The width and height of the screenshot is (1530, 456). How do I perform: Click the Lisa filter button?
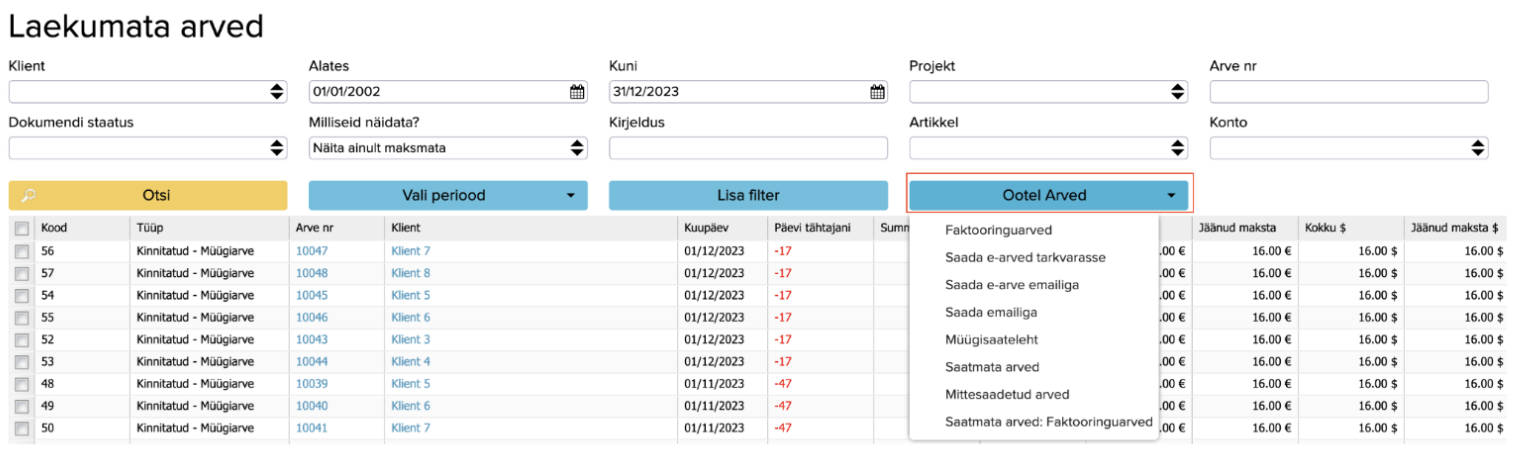point(748,196)
